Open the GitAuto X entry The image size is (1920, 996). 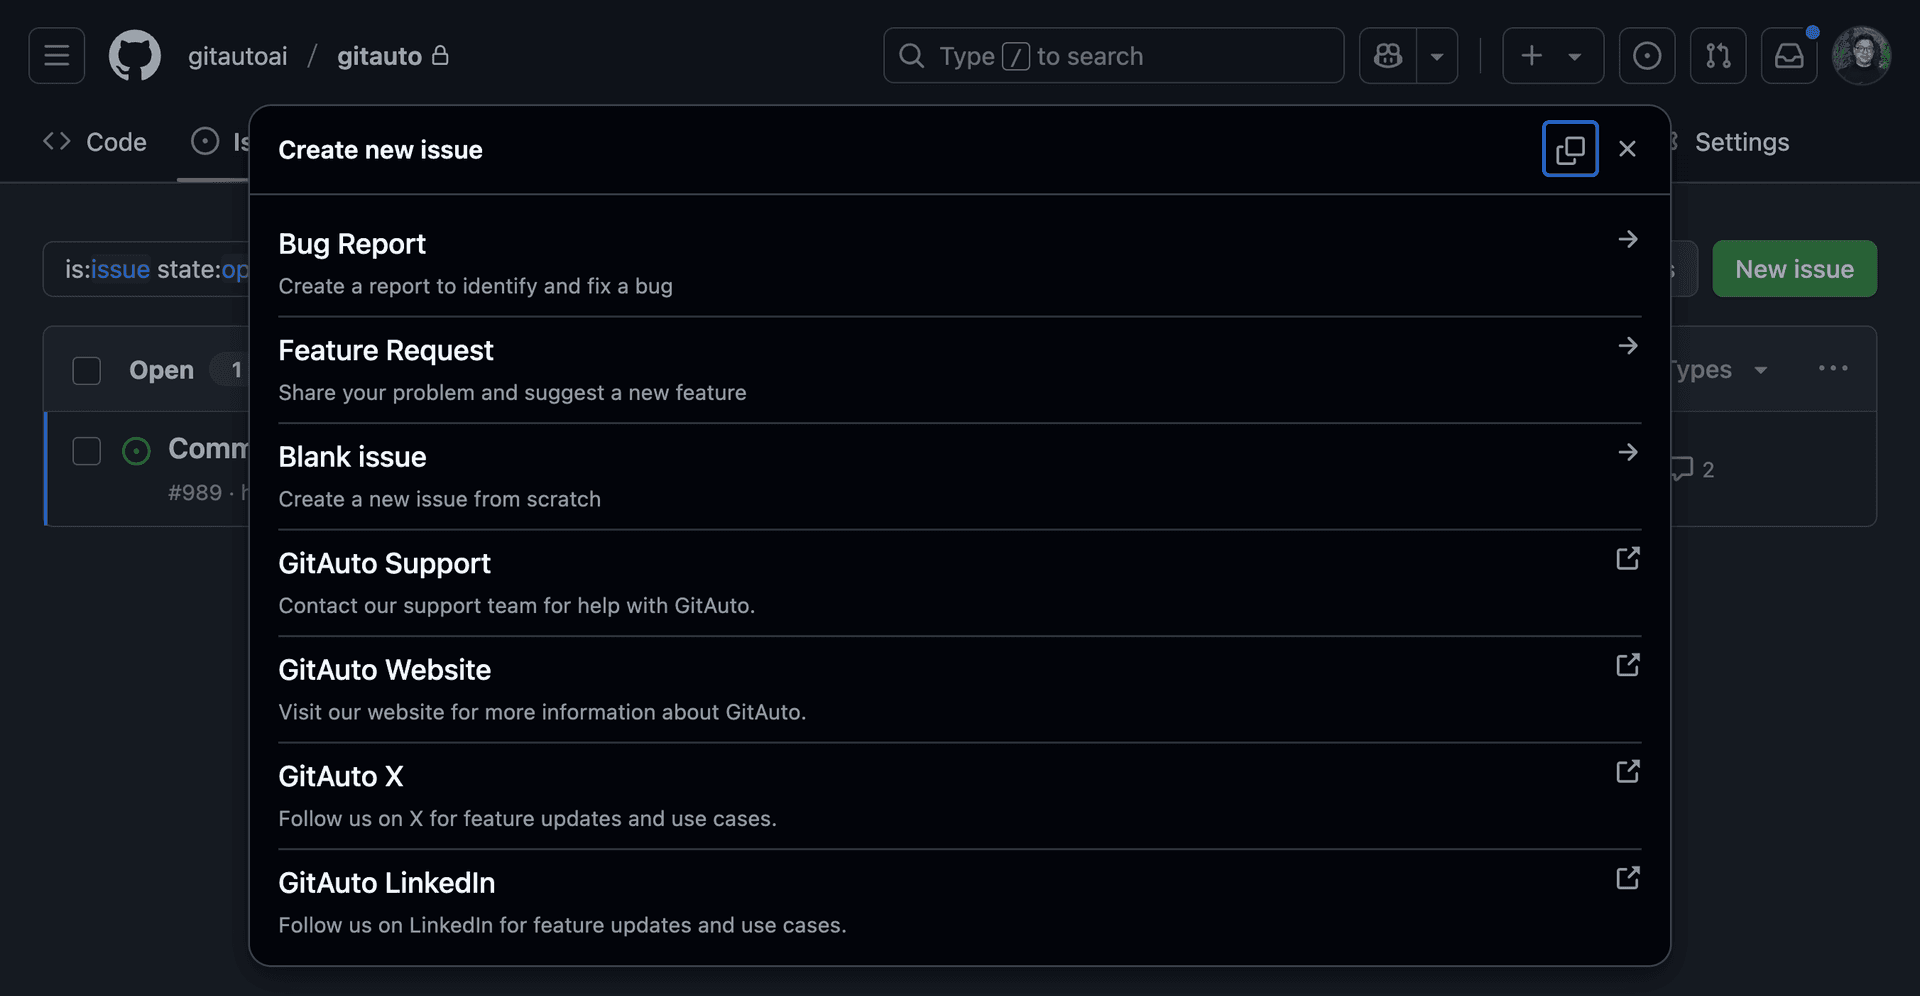coord(960,796)
